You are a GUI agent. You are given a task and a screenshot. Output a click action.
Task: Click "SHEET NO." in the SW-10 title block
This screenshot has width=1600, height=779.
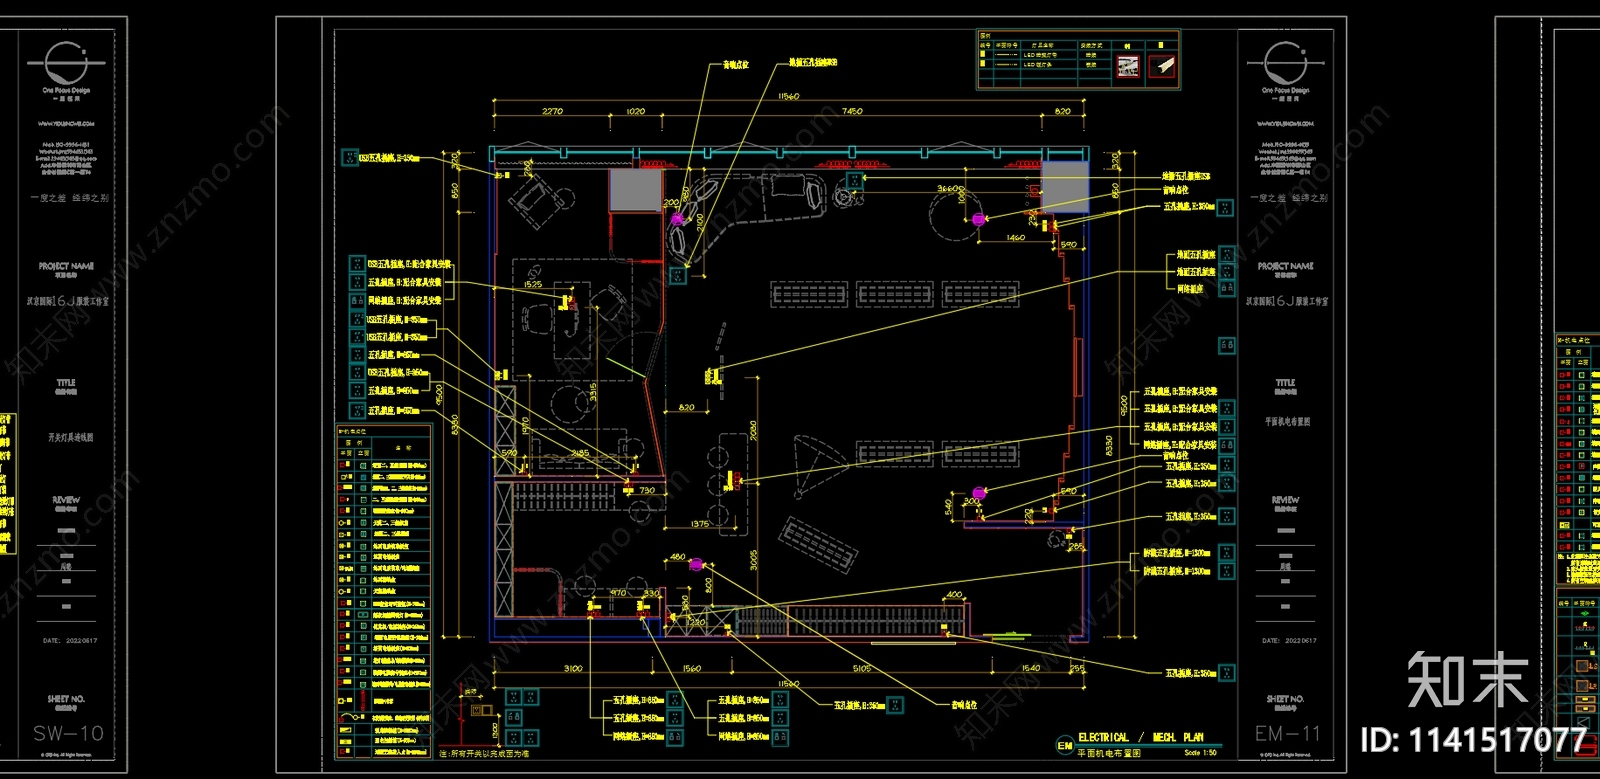coord(66,699)
